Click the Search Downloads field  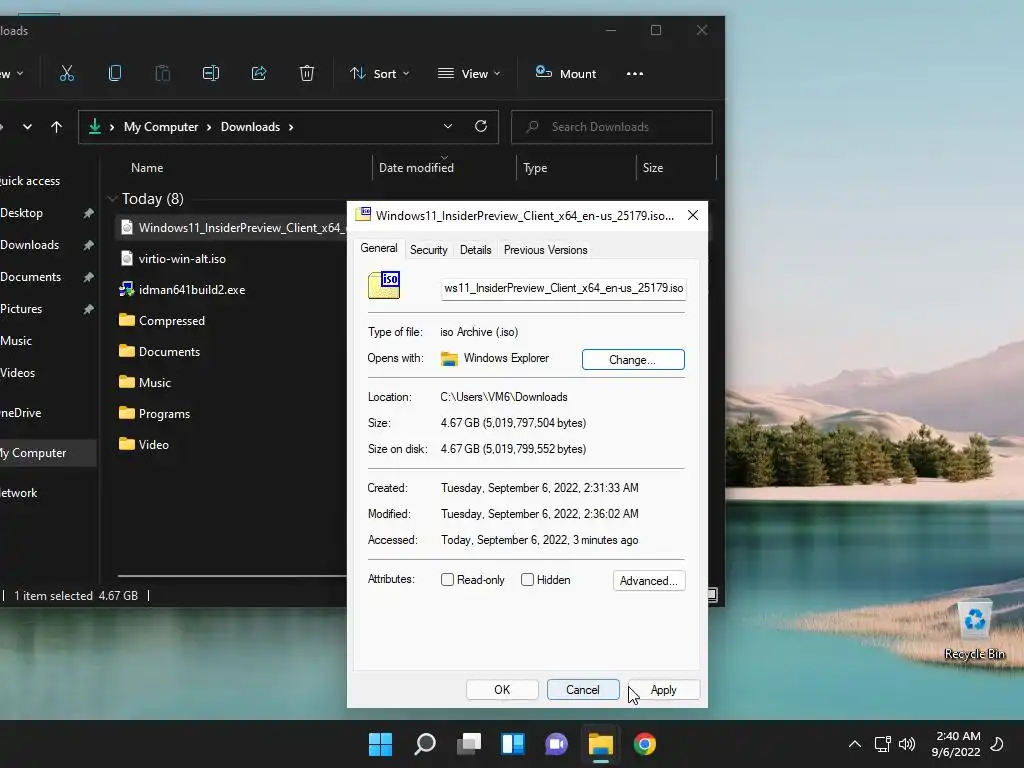[612, 127]
